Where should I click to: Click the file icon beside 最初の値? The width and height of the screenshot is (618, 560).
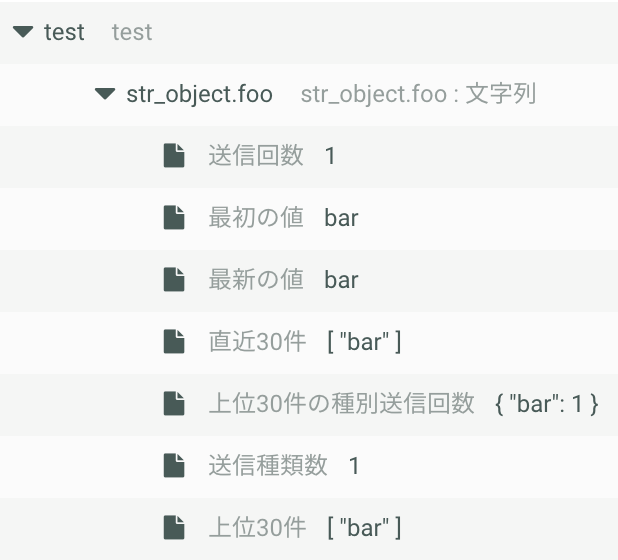click(x=174, y=217)
